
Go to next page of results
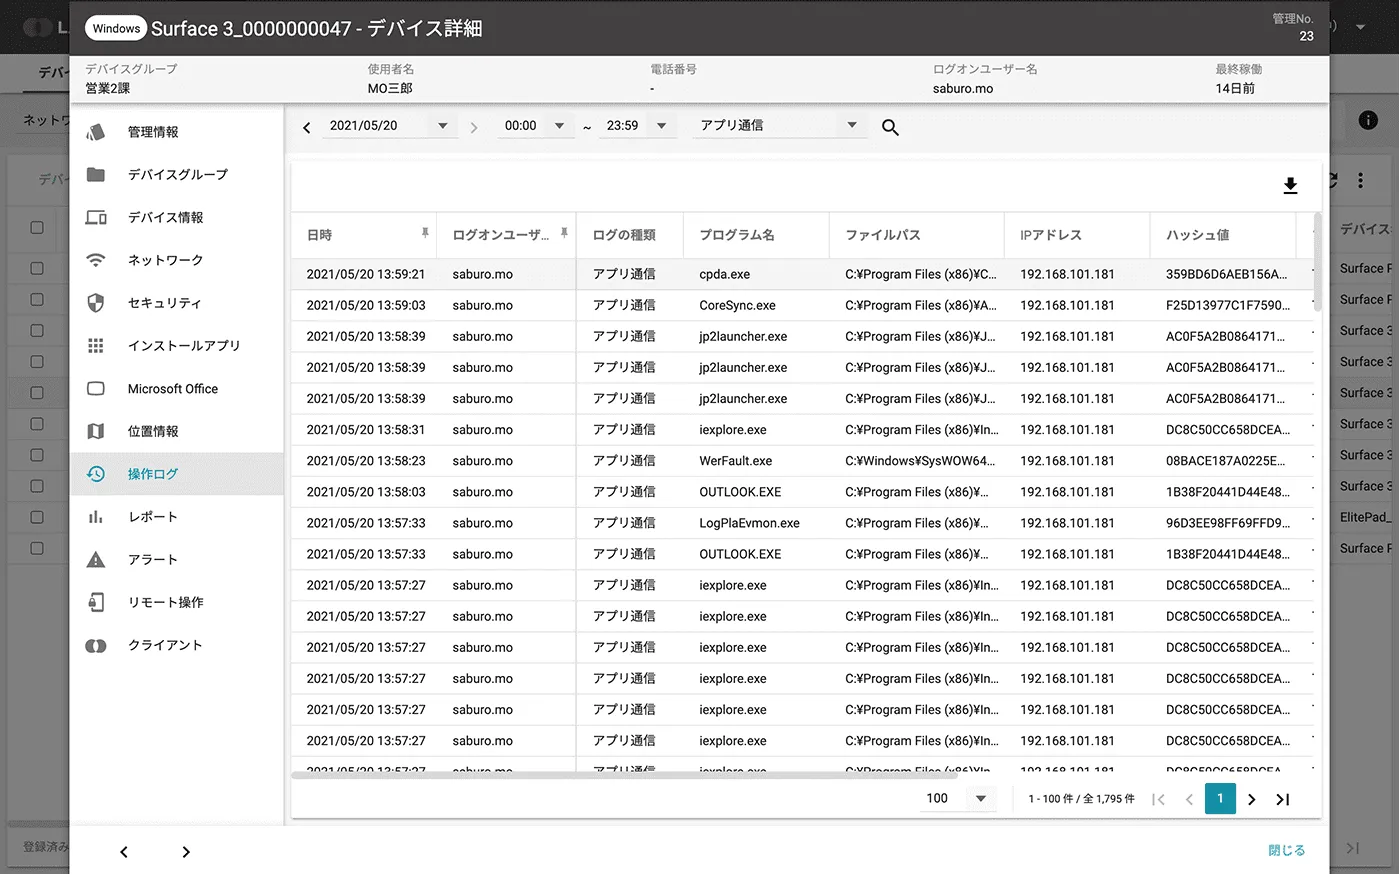[x=1251, y=799]
